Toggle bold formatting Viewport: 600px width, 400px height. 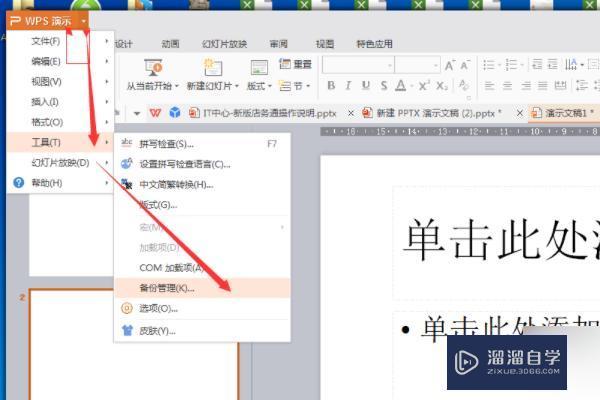click(x=331, y=85)
